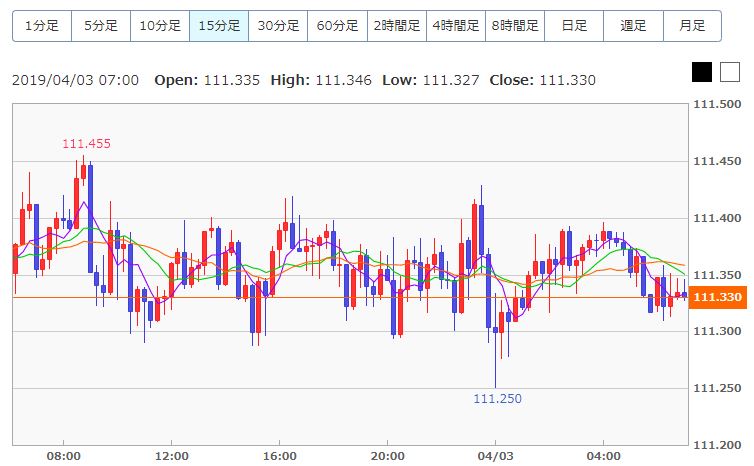Switch to the 4時間足 timeframe
This screenshot has width=754, height=466.
[456, 26]
